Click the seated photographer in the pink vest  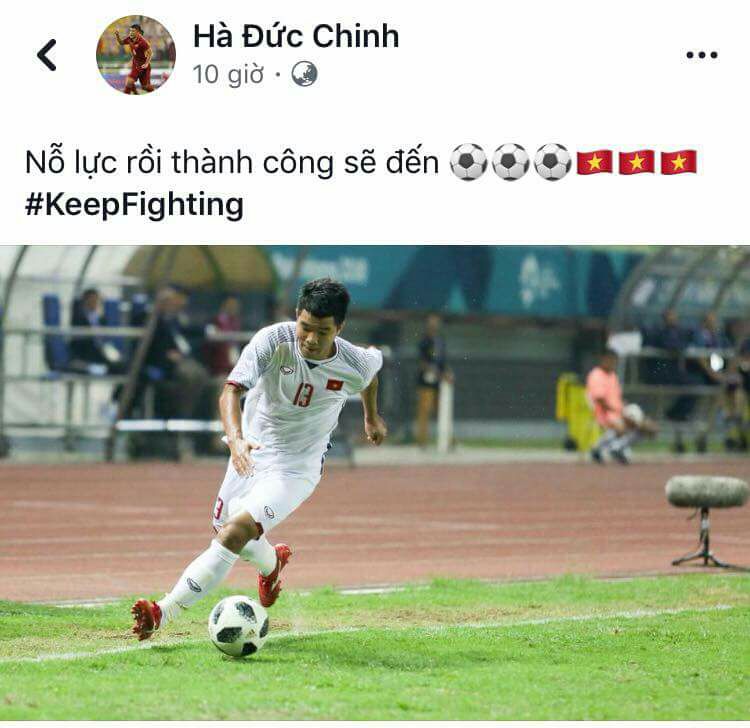pyautogui.click(x=615, y=407)
